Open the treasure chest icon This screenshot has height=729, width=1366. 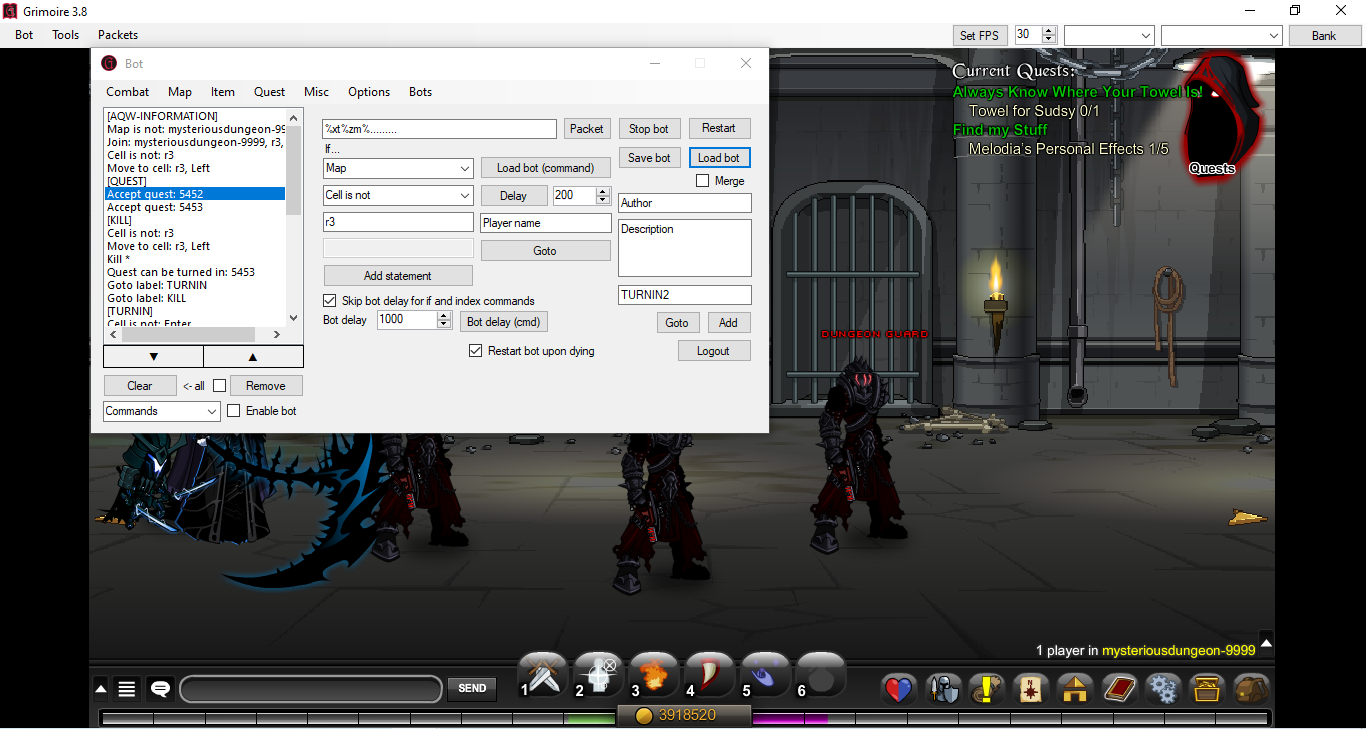[x=1207, y=689]
